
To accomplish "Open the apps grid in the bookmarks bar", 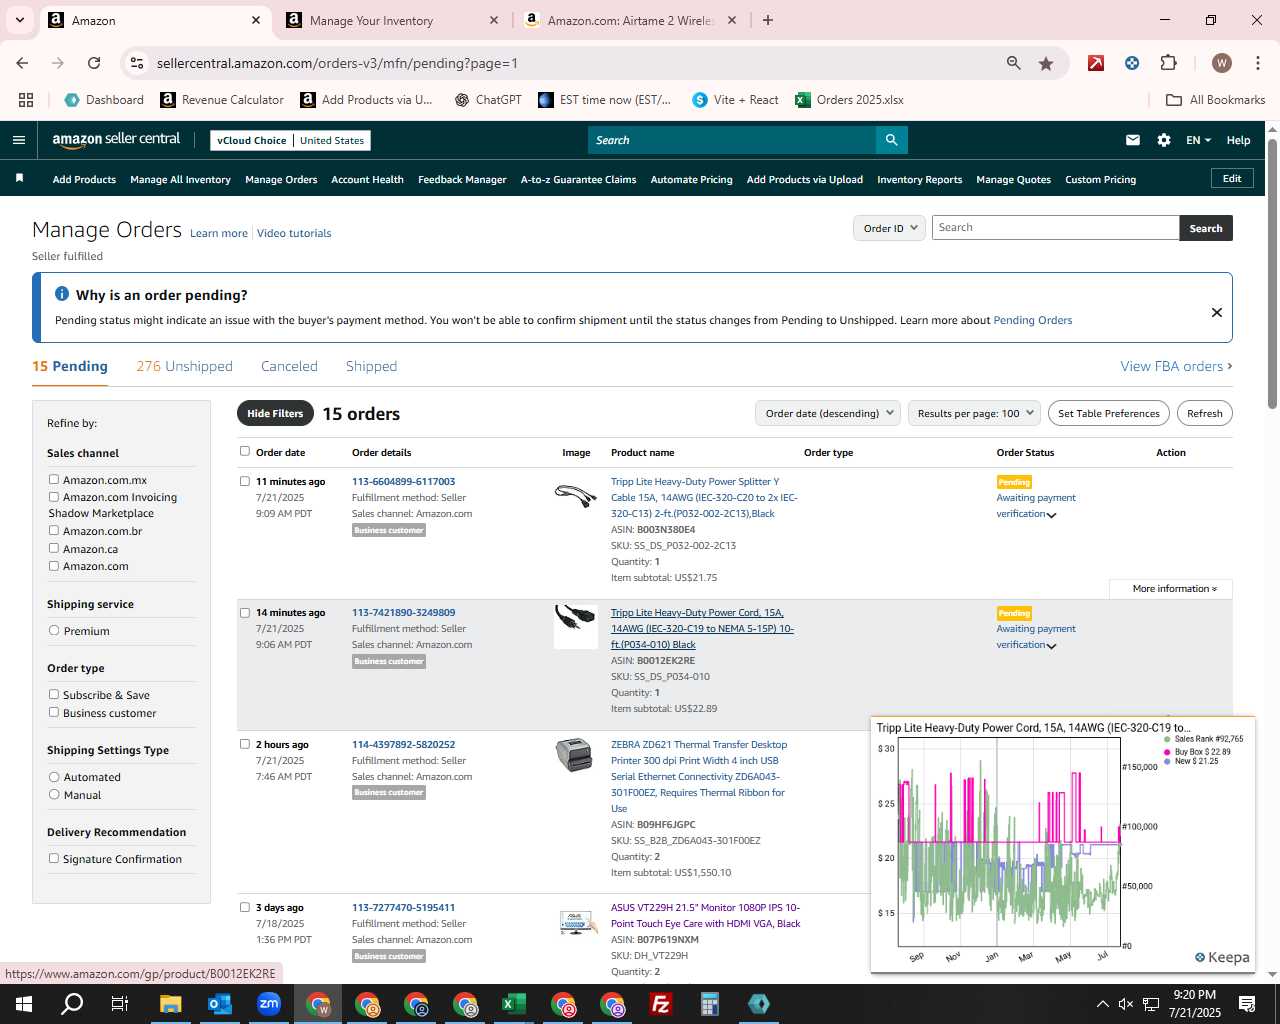I will pyautogui.click(x=26, y=100).
